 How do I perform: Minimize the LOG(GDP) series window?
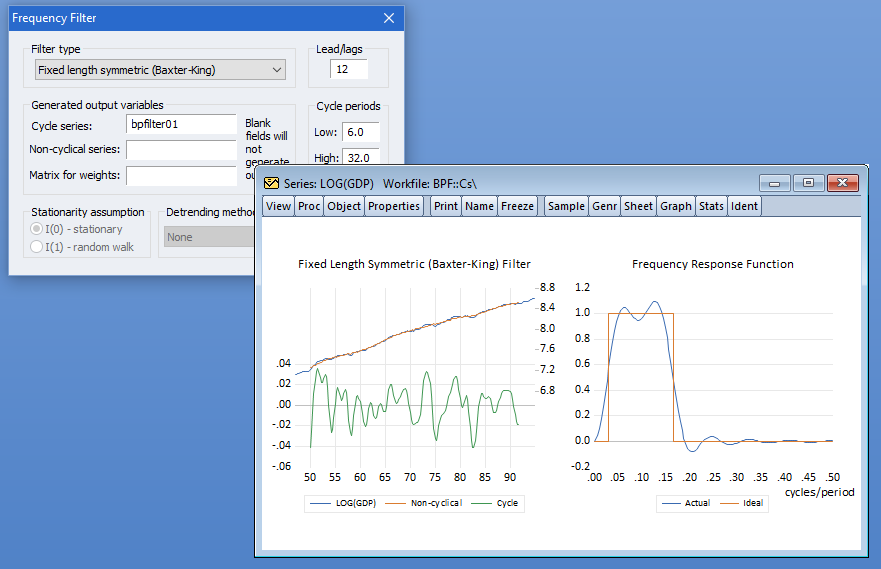775,183
